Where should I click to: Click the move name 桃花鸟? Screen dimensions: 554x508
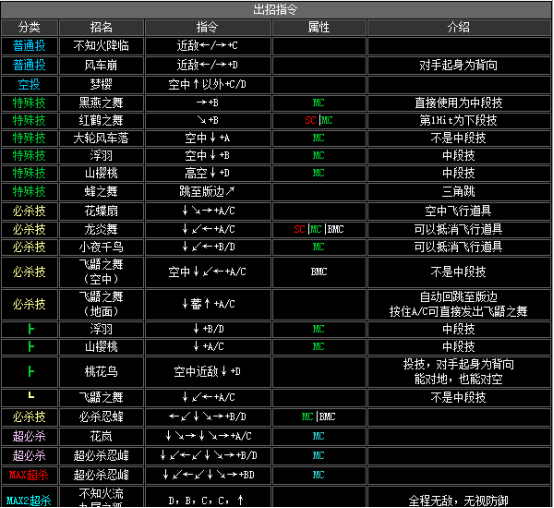pyautogui.click(x=101, y=372)
